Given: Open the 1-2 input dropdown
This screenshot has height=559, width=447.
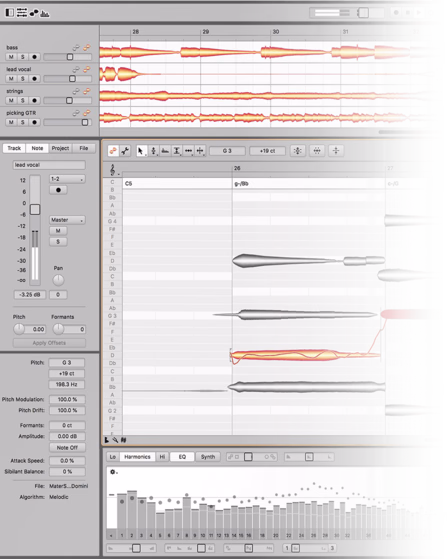Looking at the screenshot, I should tap(67, 179).
